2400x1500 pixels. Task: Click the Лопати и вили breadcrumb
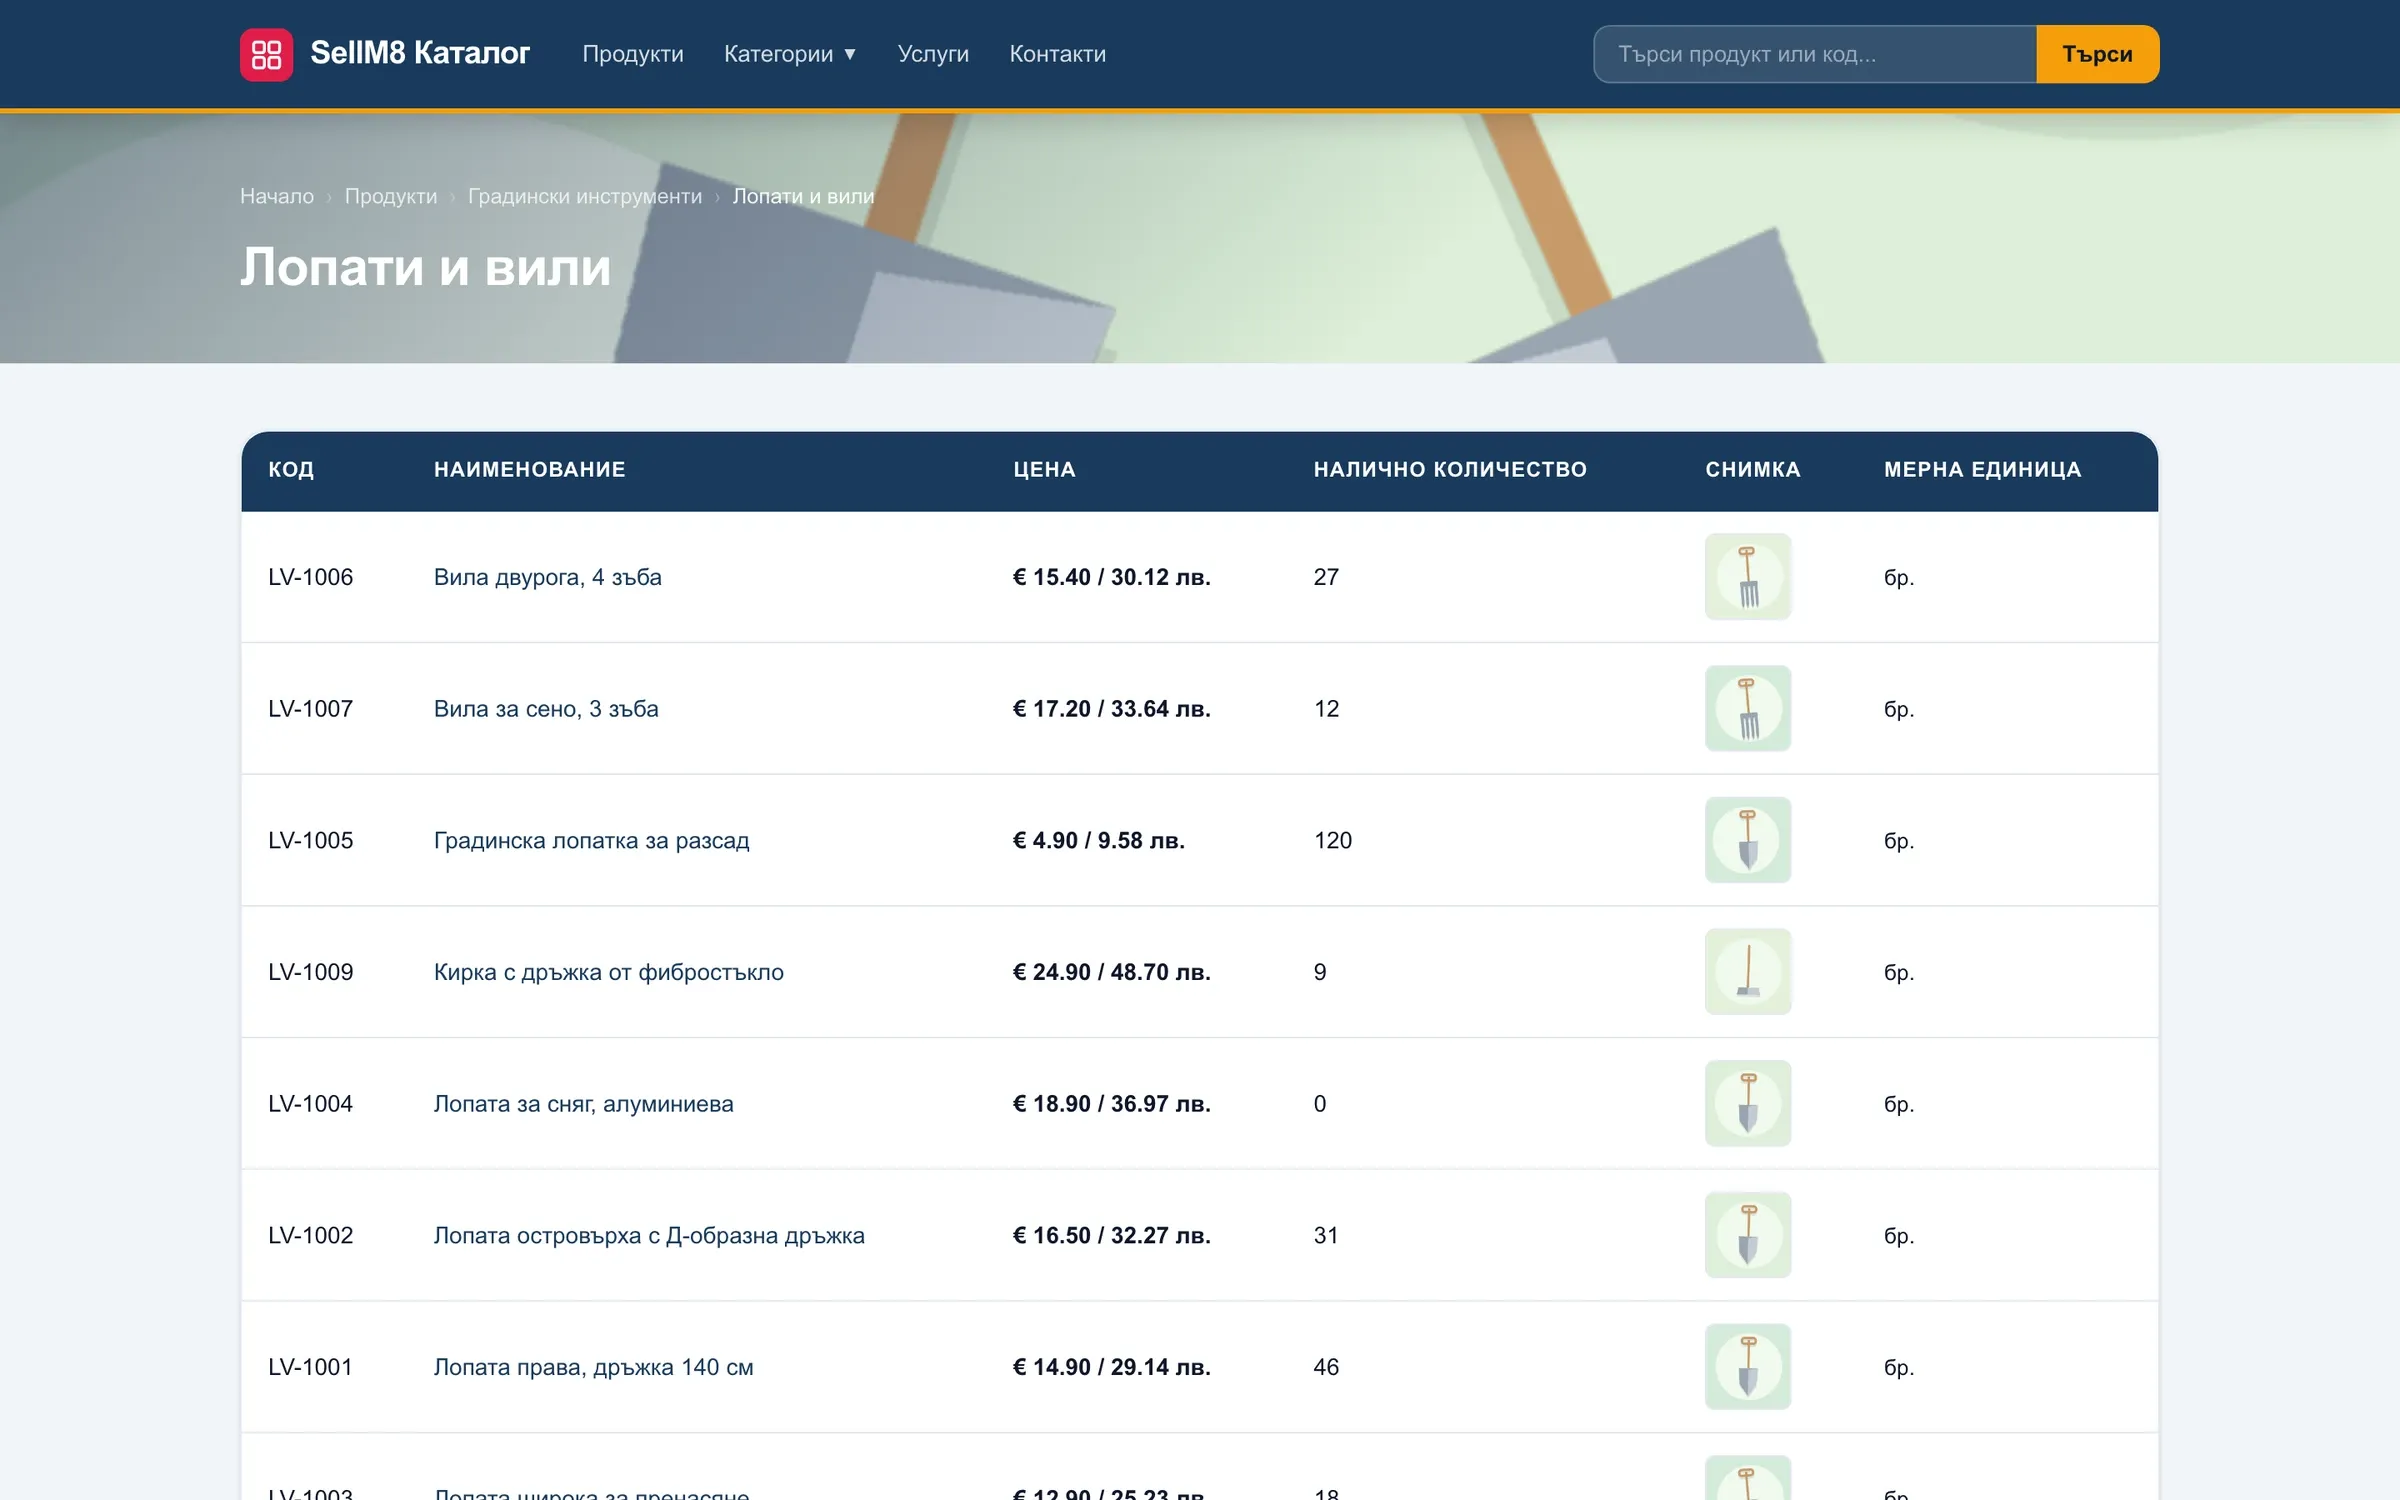pos(804,196)
